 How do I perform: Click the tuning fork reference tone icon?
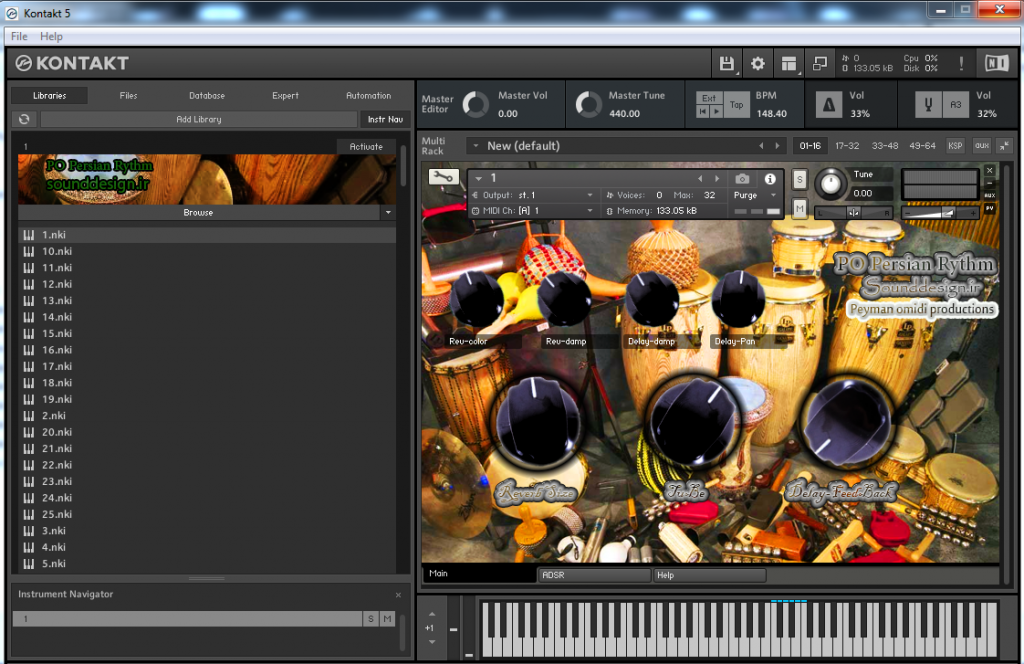pyautogui.click(x=928, y=104)
